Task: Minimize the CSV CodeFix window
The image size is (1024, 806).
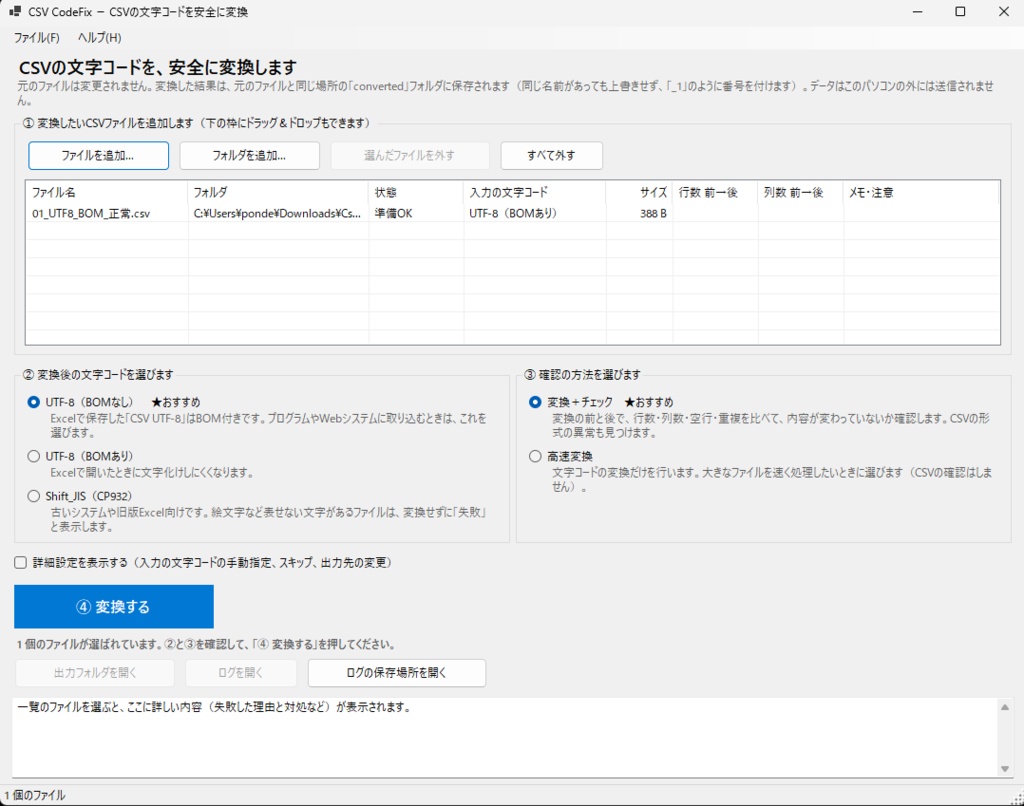Action: pyautogui.click(x=918, y=12)
